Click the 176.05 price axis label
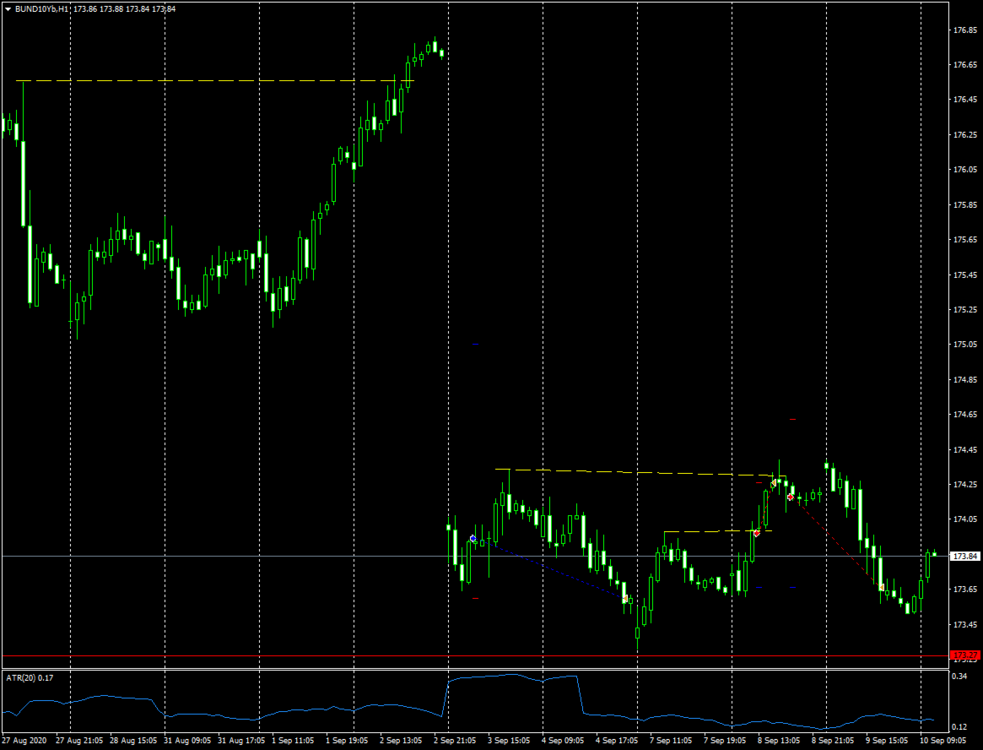The image size is (983, 750). [965, 169]
